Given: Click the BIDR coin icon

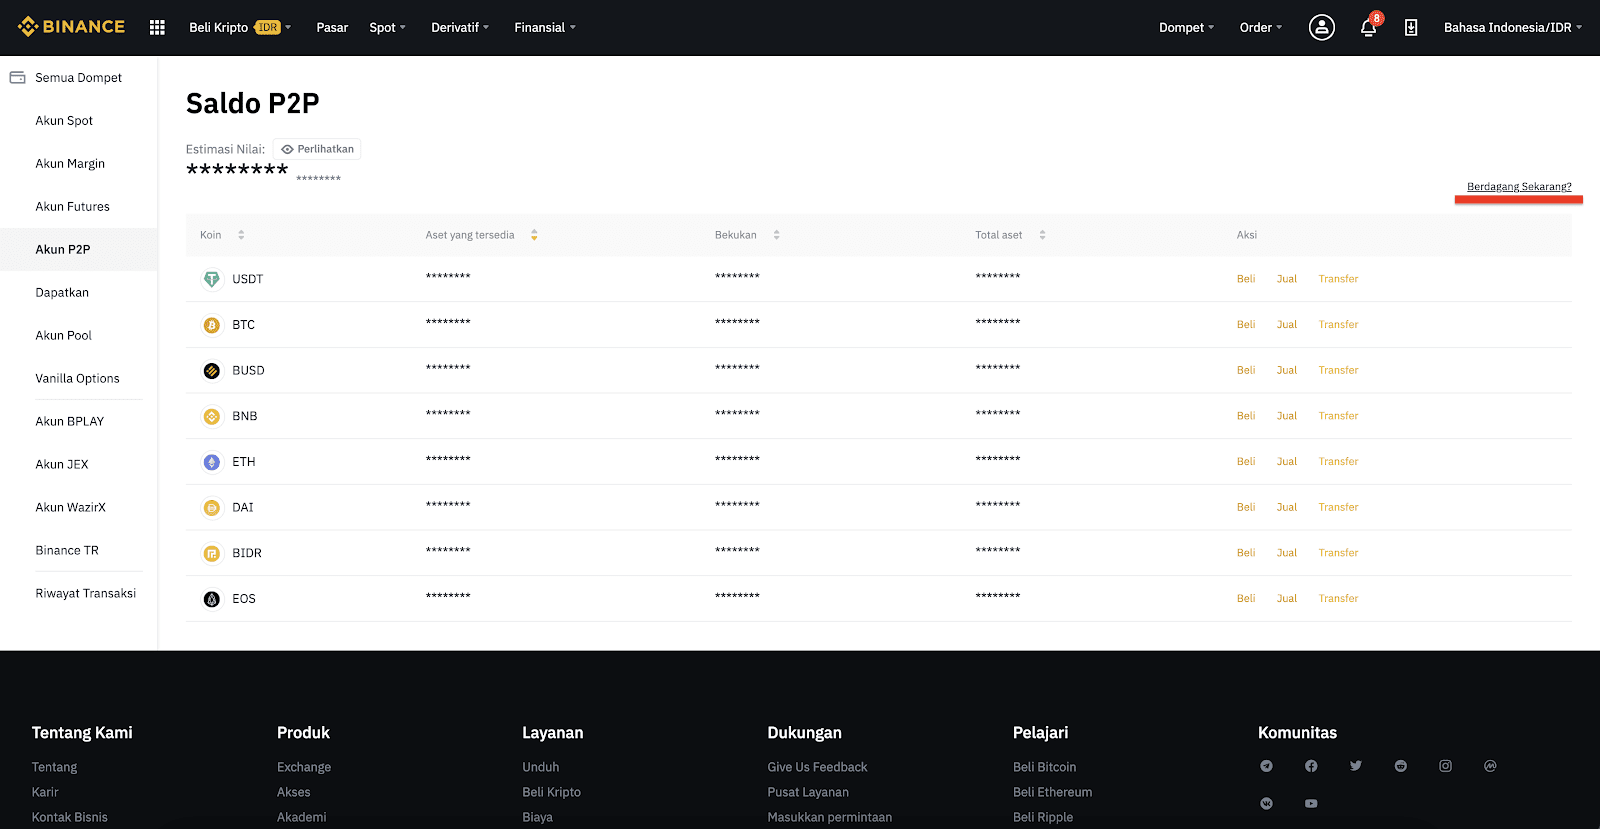Looking at the screenshot, I should (212, 553).
